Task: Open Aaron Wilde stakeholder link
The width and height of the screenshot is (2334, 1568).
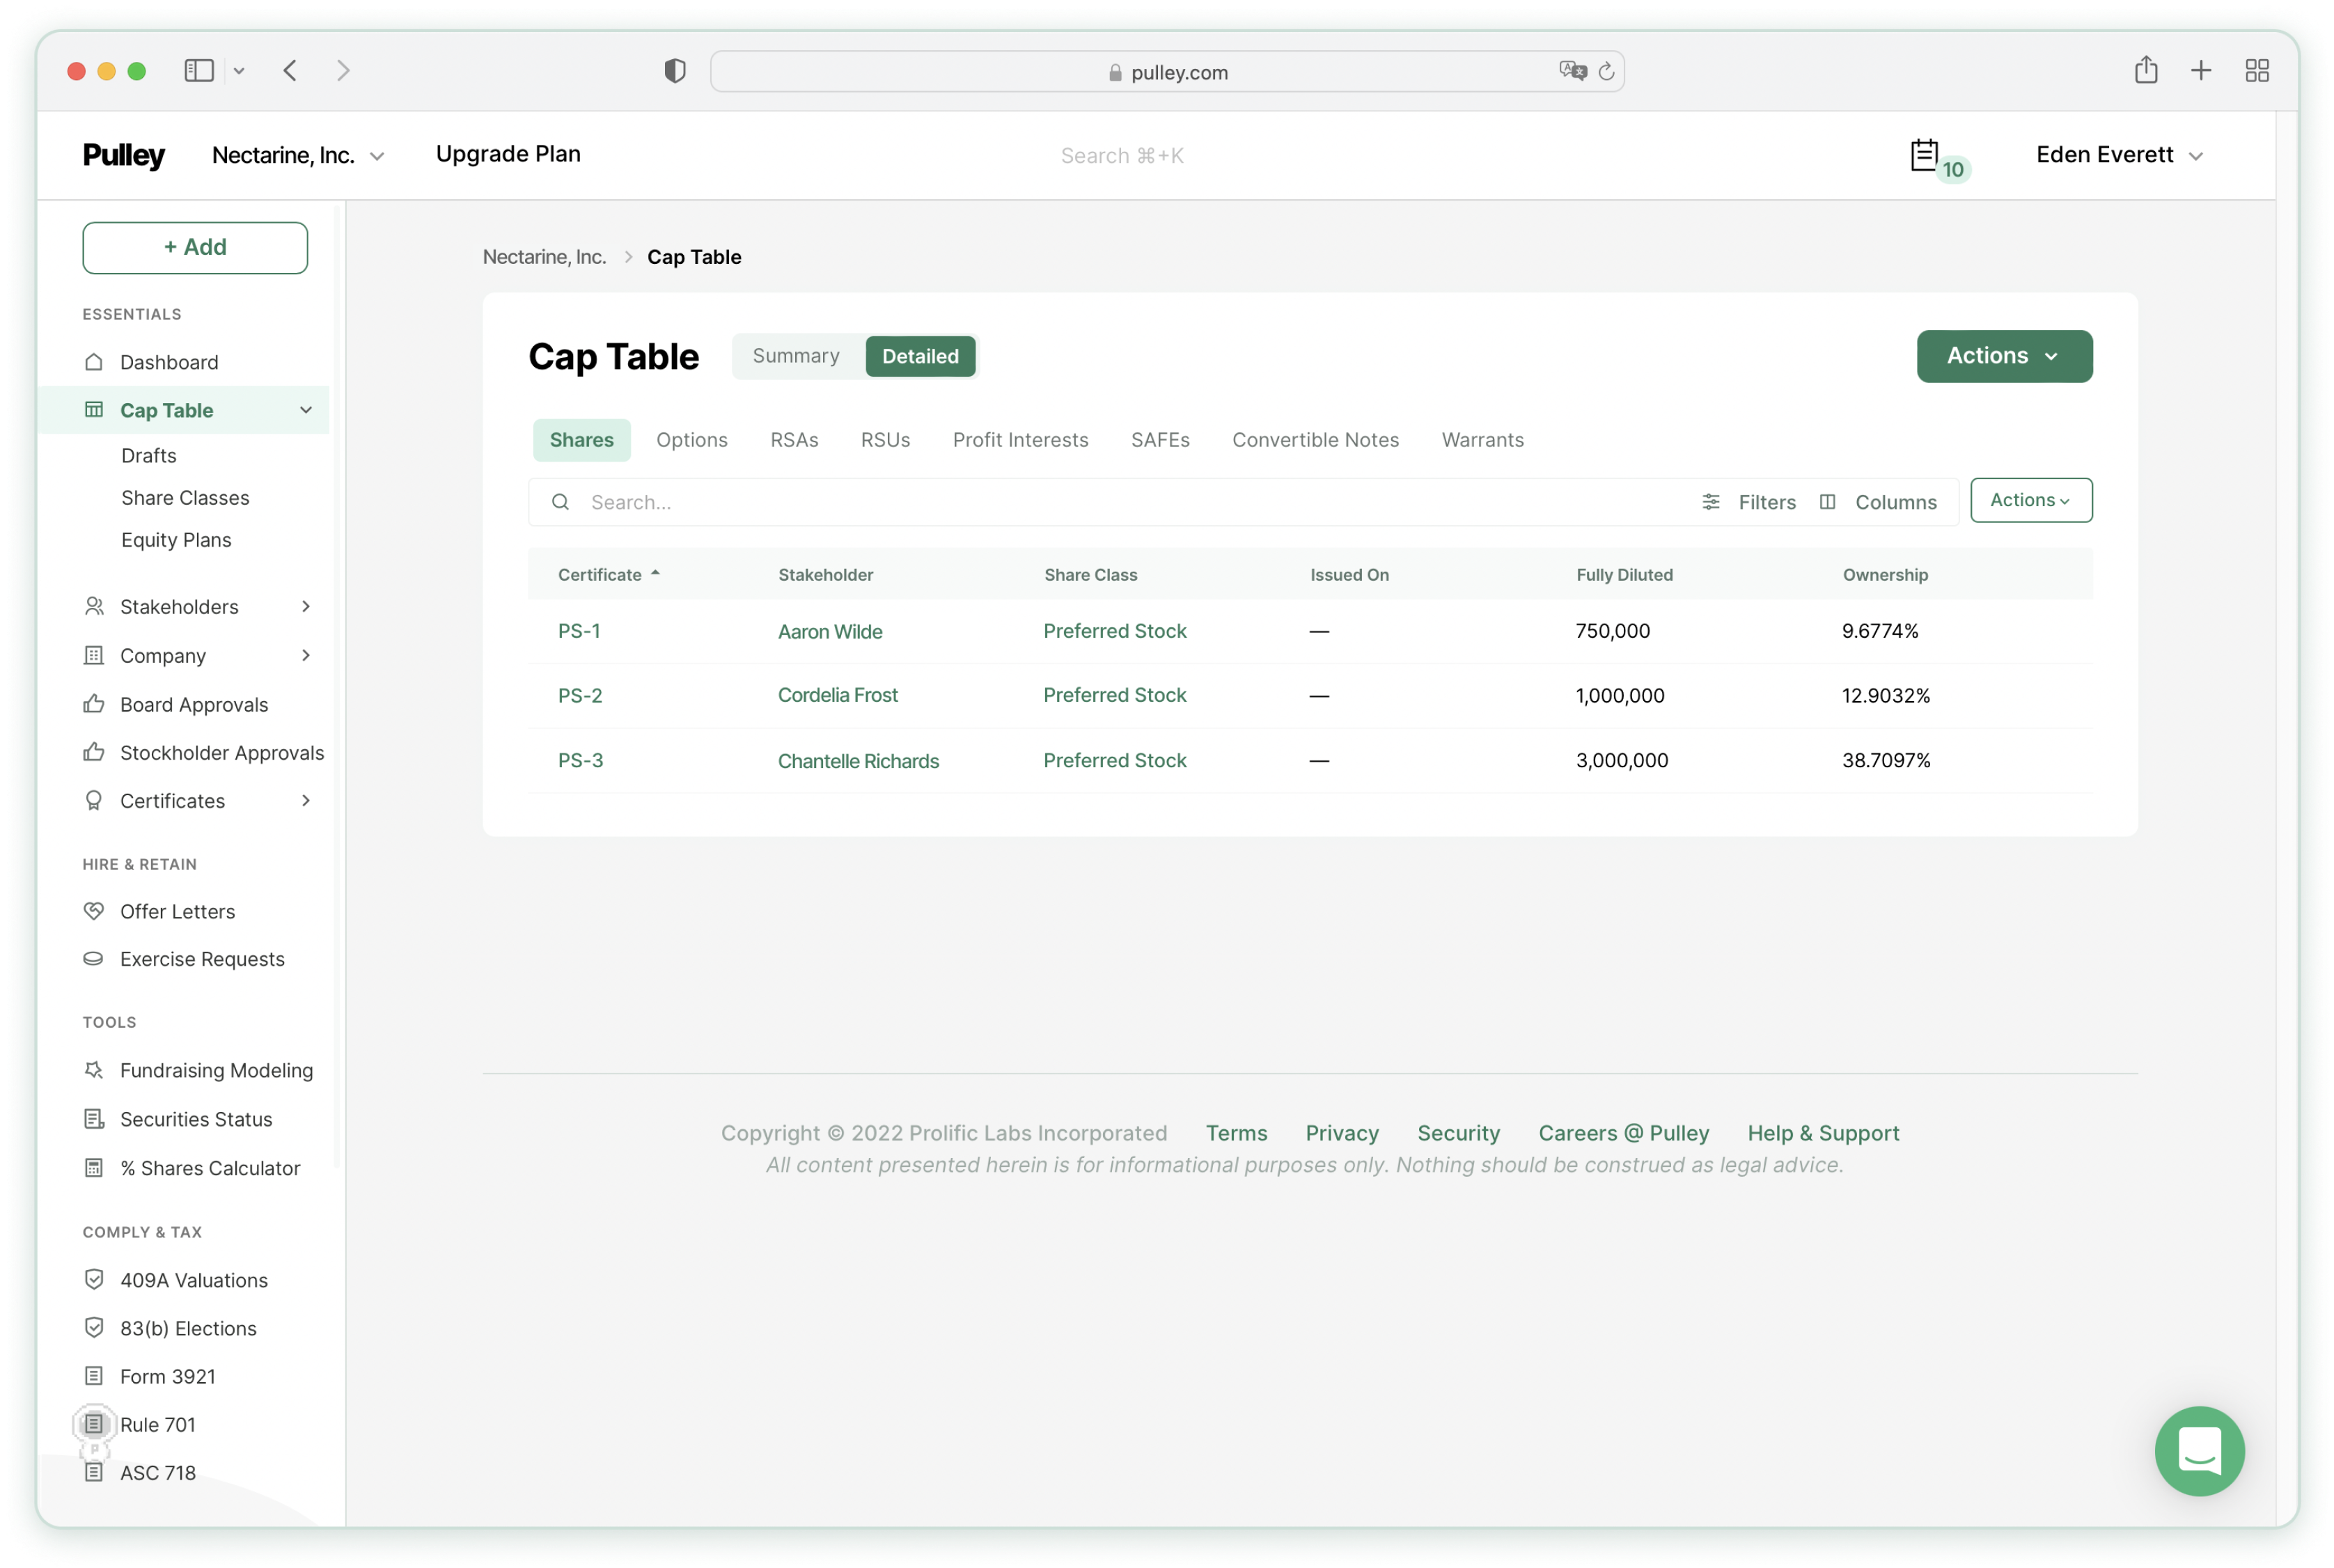Action: (x=830, y=632)
